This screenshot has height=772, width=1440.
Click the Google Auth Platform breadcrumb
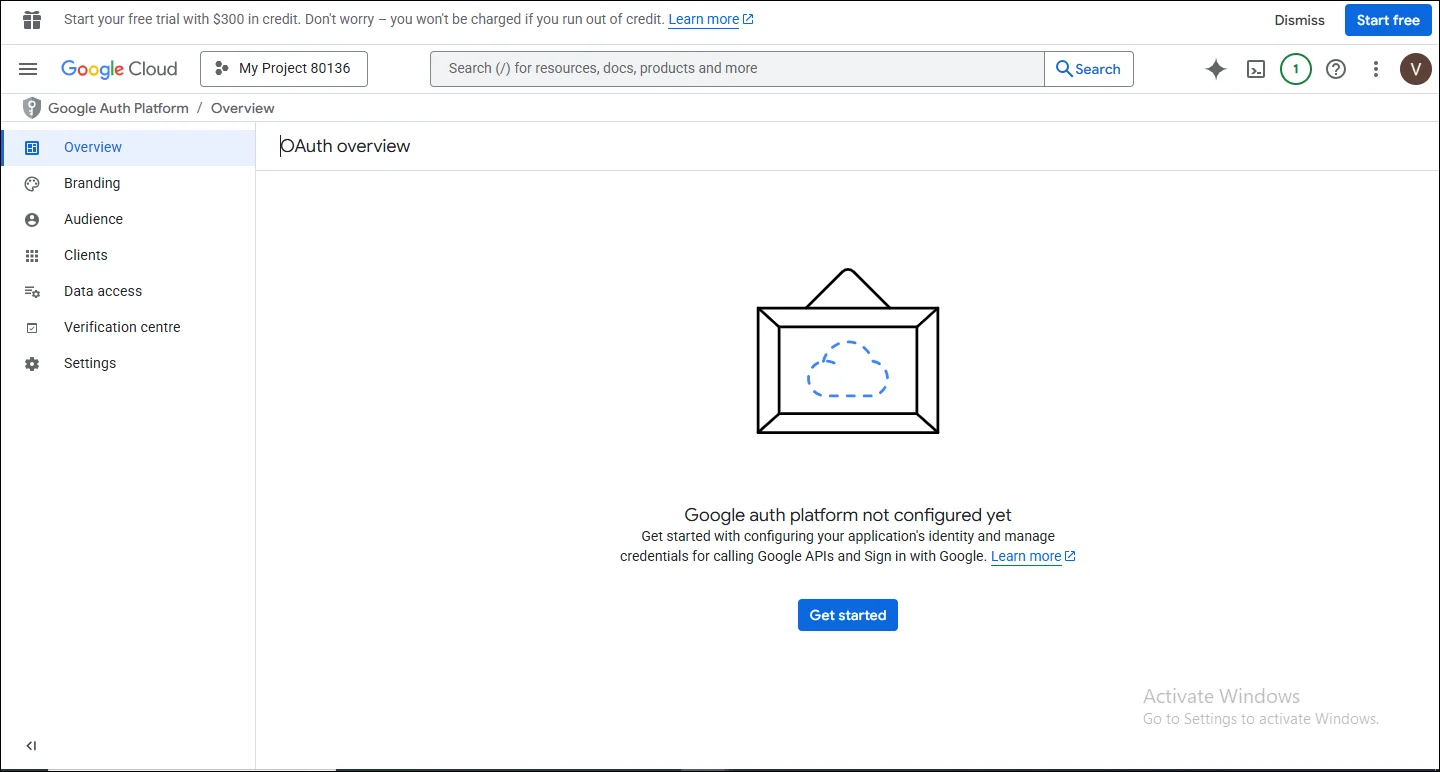click(x=118, y=108)
